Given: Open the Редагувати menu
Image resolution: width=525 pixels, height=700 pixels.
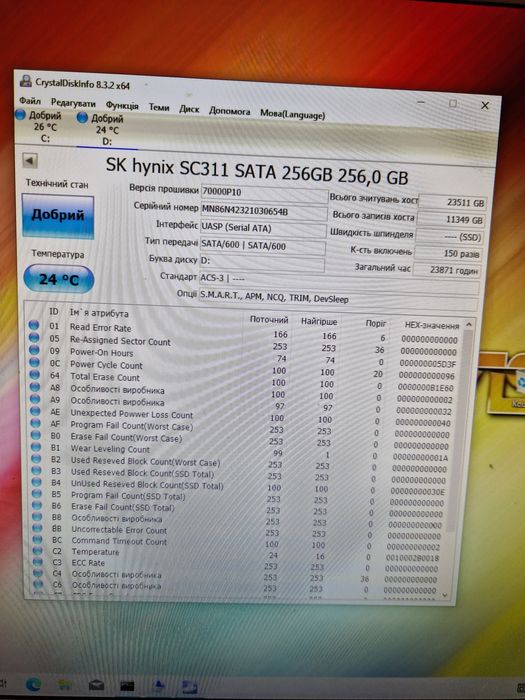Looking at the screenshot, I should point(73,103).
